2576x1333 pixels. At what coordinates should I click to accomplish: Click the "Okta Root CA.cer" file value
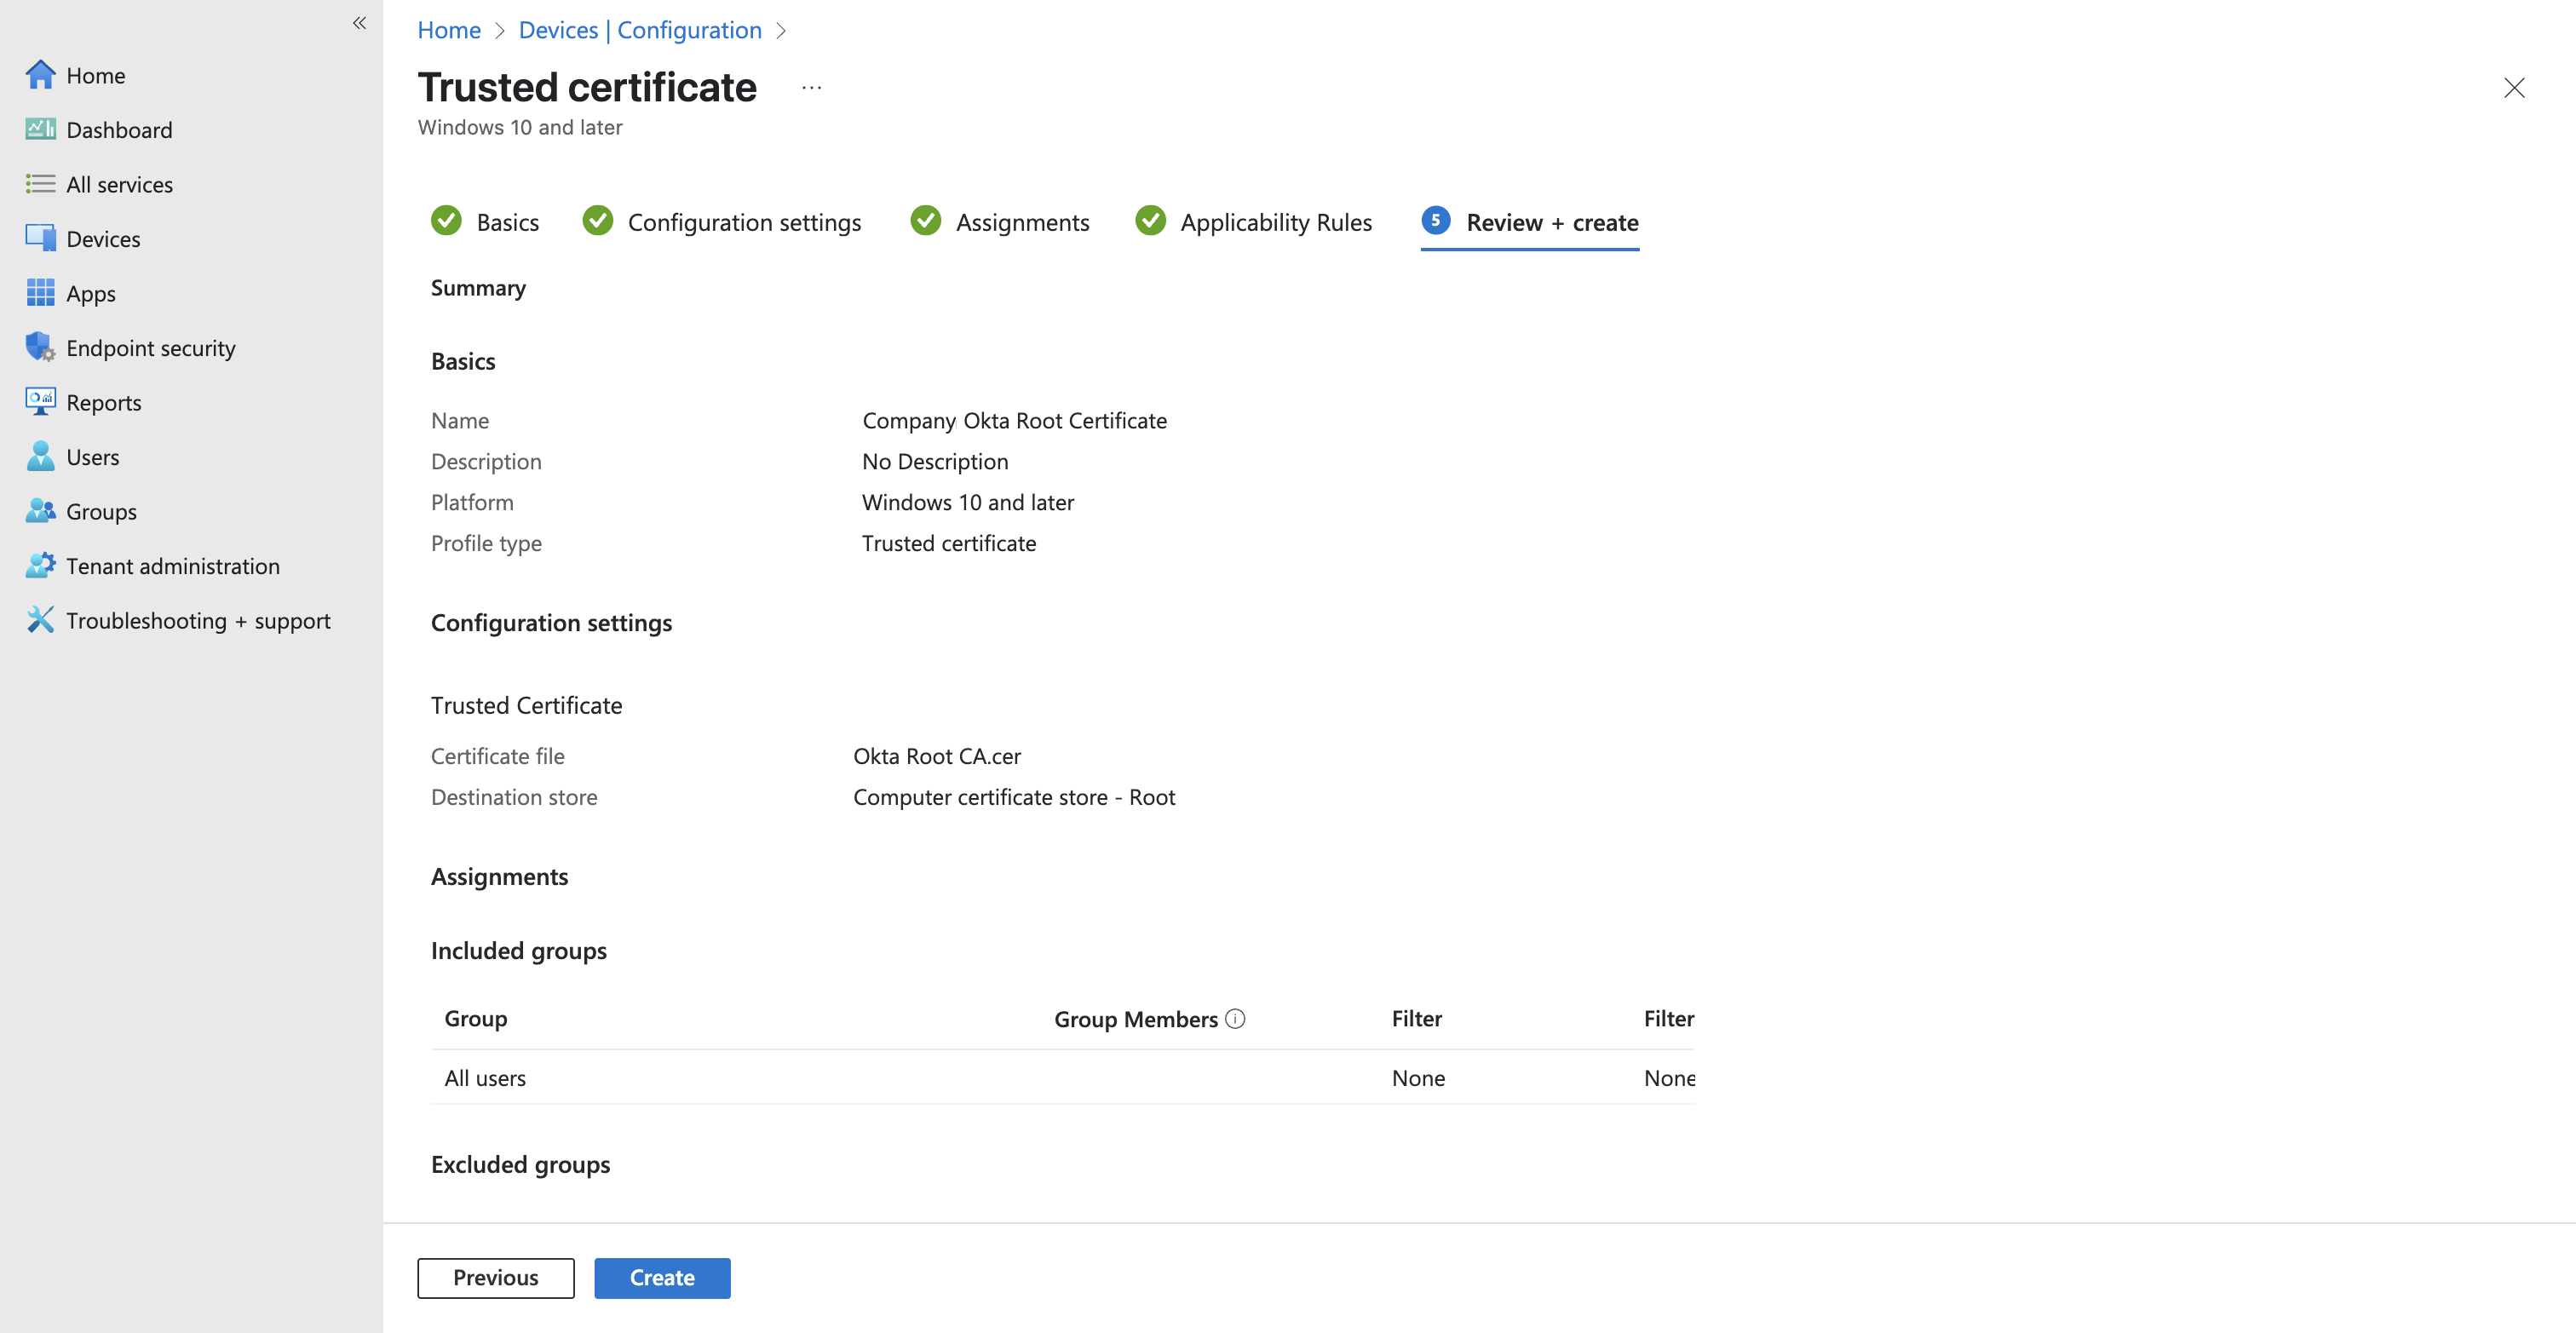(936, 756)
